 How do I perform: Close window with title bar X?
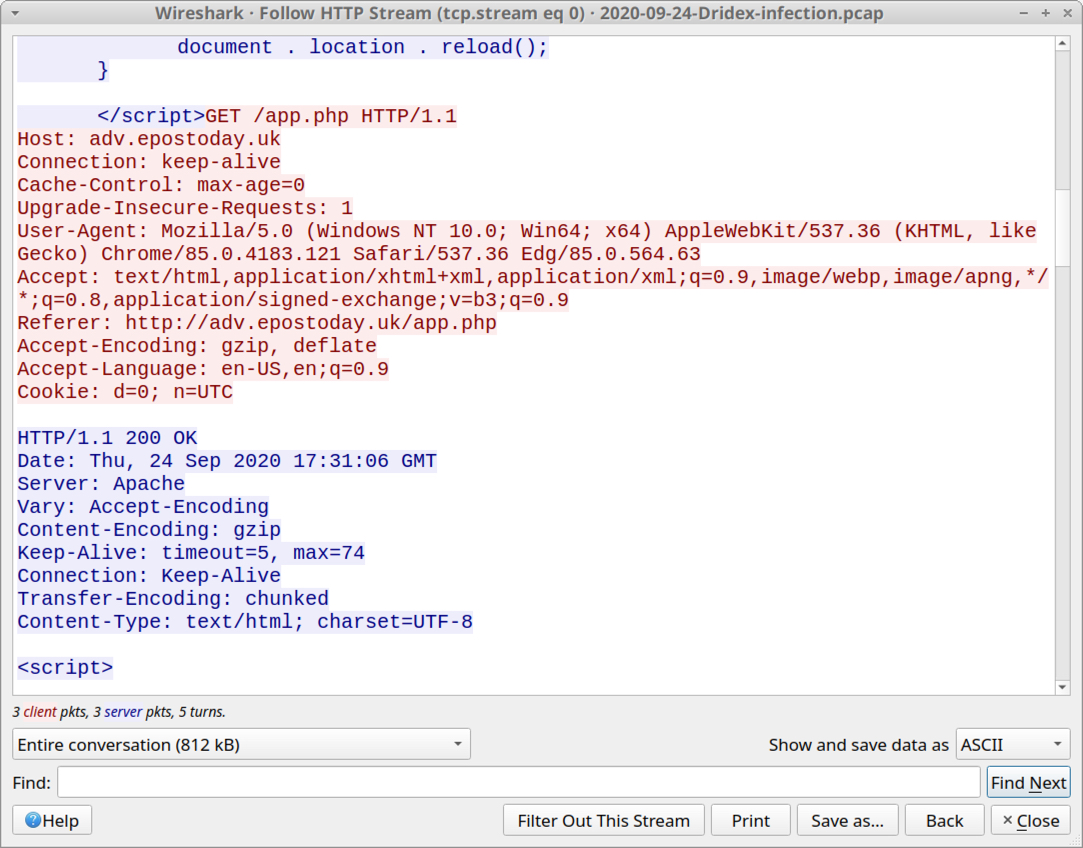click(x=1067, y=13)
